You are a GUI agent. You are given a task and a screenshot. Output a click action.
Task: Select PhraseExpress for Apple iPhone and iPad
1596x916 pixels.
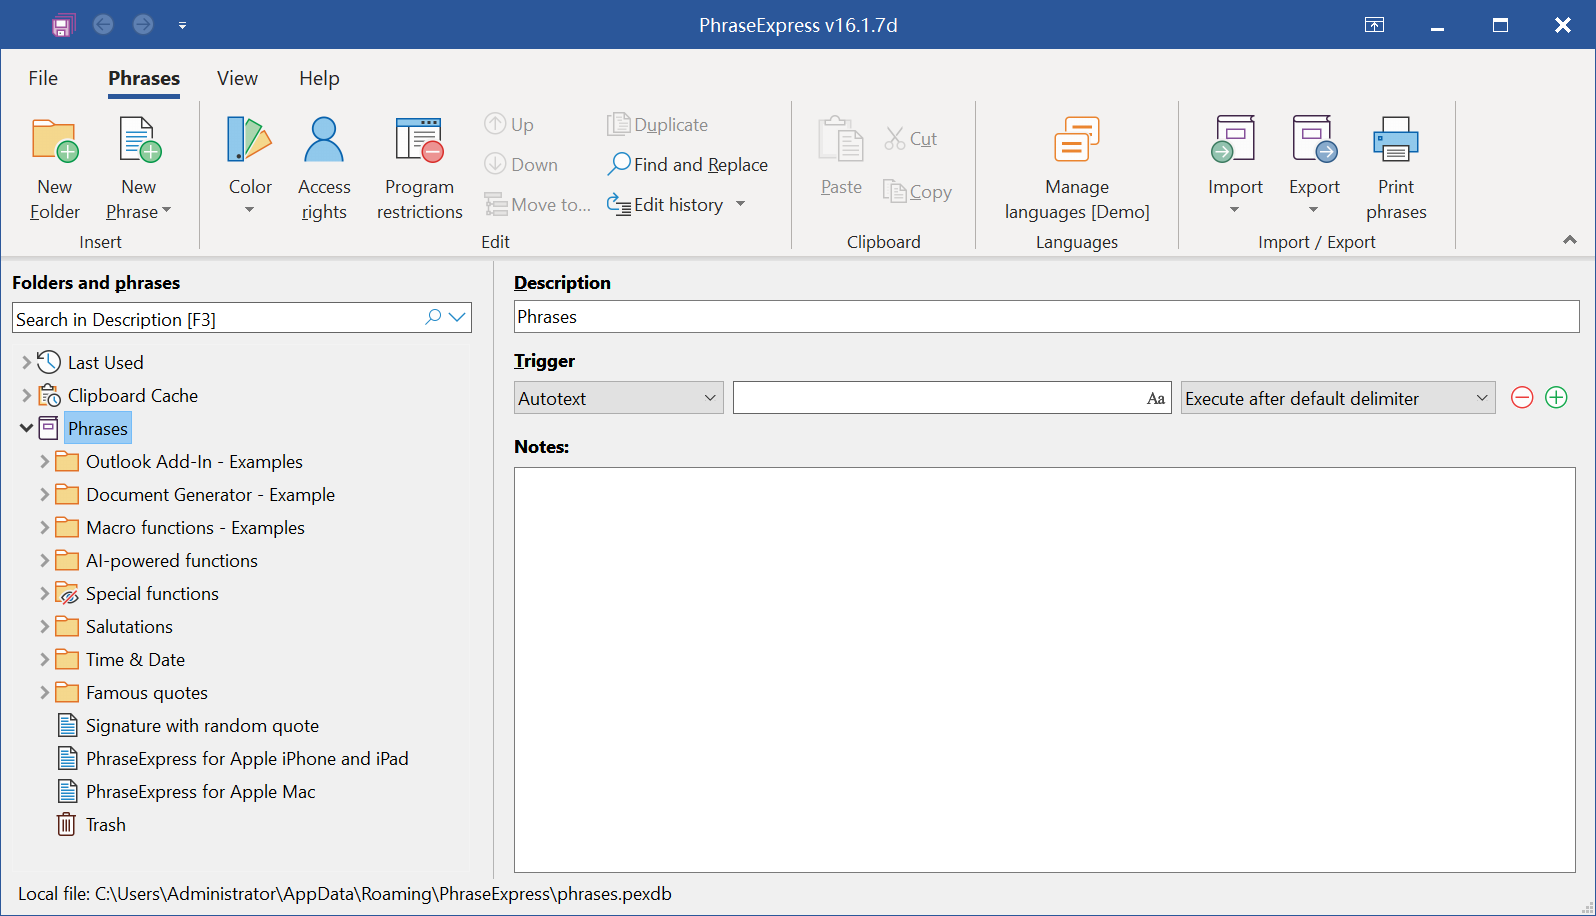tap(247, 758)
